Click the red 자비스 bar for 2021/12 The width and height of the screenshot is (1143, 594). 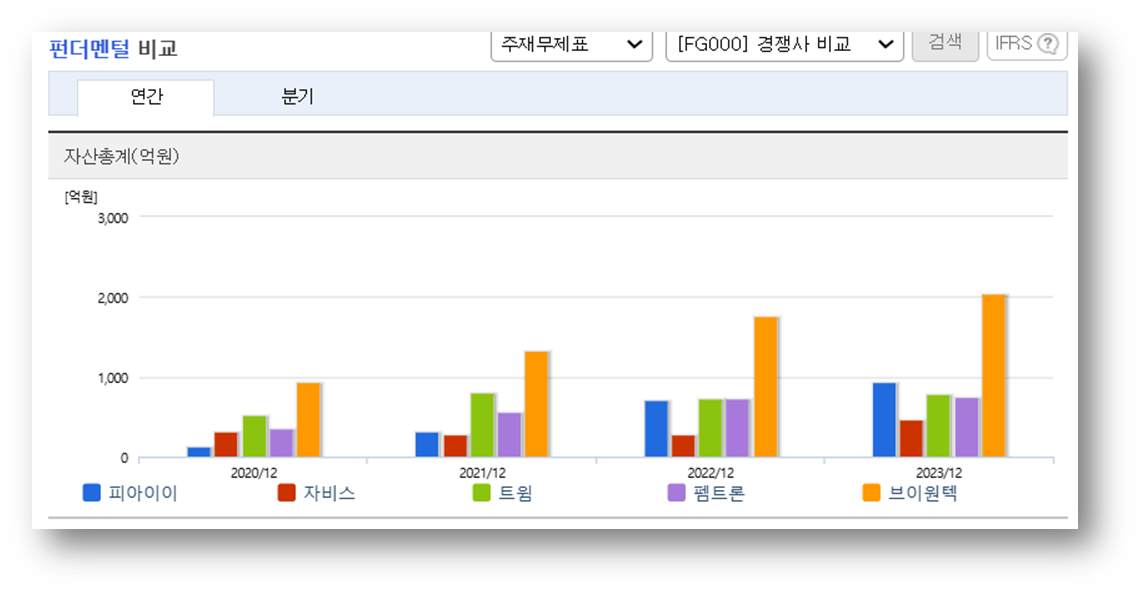(x=456, y=447)
